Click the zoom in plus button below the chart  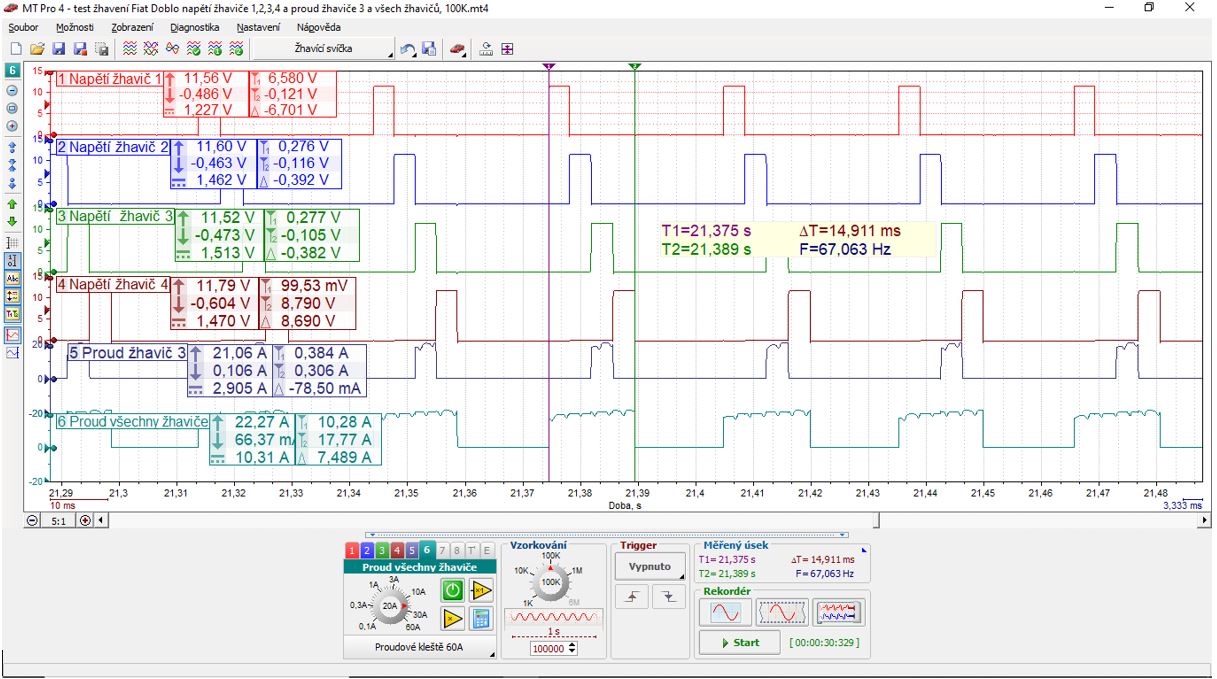point(84,520)
